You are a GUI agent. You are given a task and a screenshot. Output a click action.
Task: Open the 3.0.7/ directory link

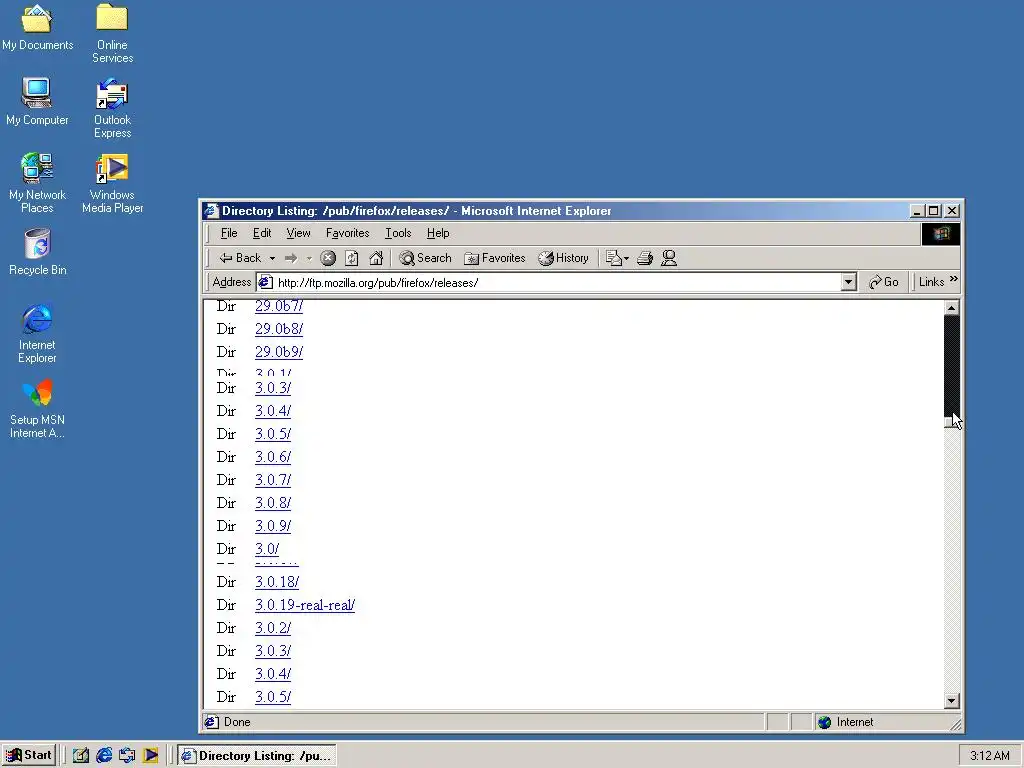(273, 480)
